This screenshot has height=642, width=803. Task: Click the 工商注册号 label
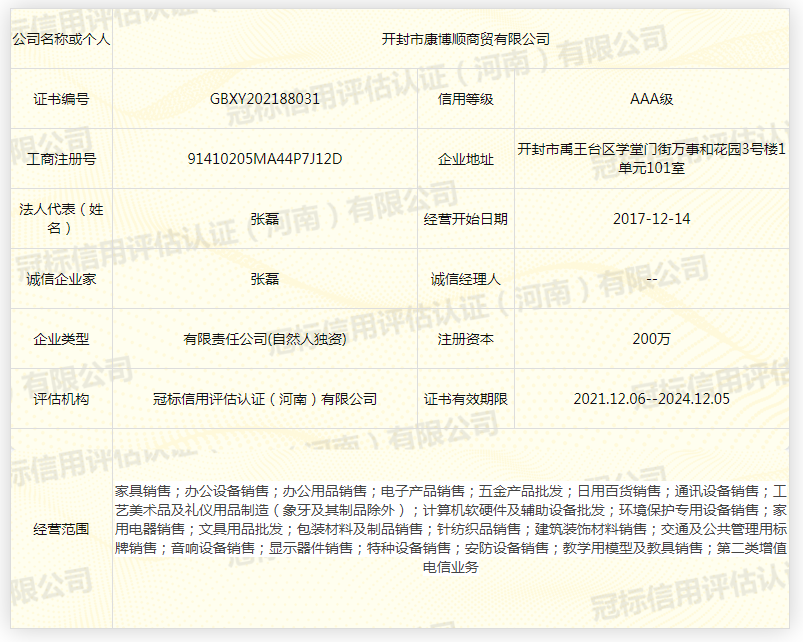point(61,159)
